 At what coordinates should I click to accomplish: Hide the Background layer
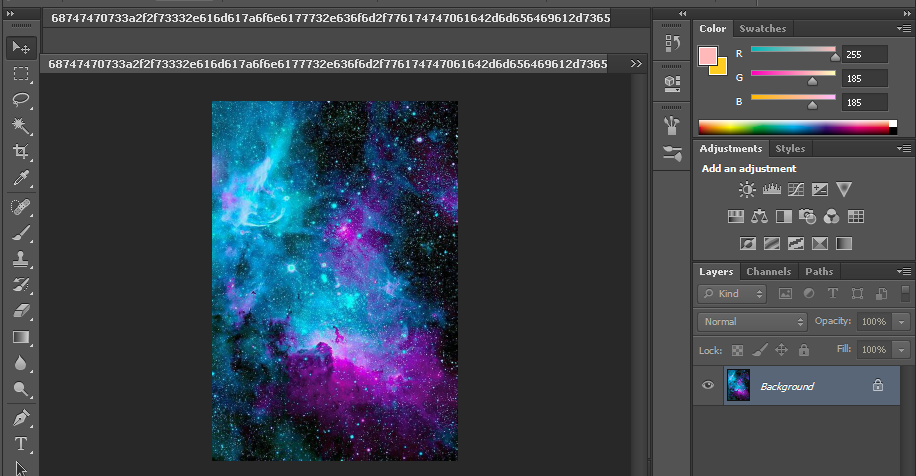tap(708, 386)
